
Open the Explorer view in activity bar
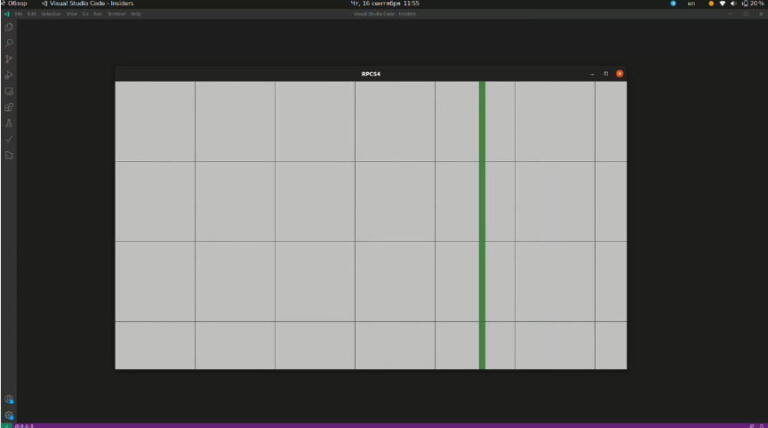(x=9, y=27)
